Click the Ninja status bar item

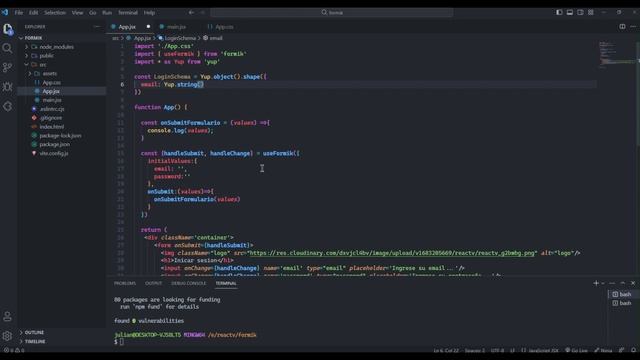[603, 350]
